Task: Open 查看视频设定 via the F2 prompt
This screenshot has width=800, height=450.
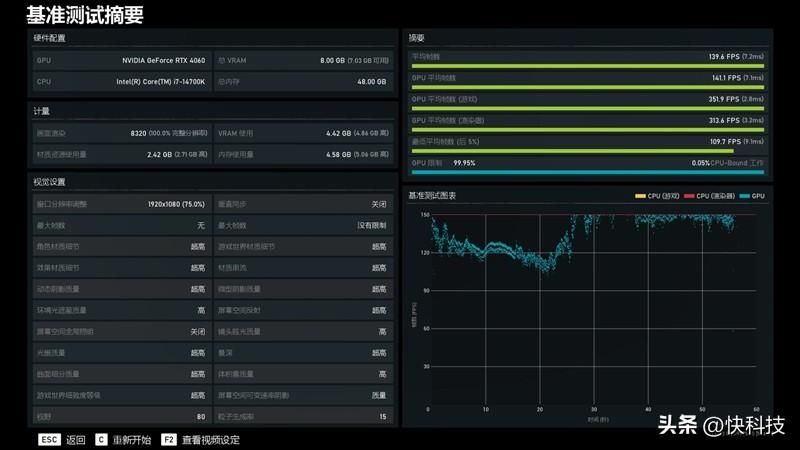Action: (200, 440)
